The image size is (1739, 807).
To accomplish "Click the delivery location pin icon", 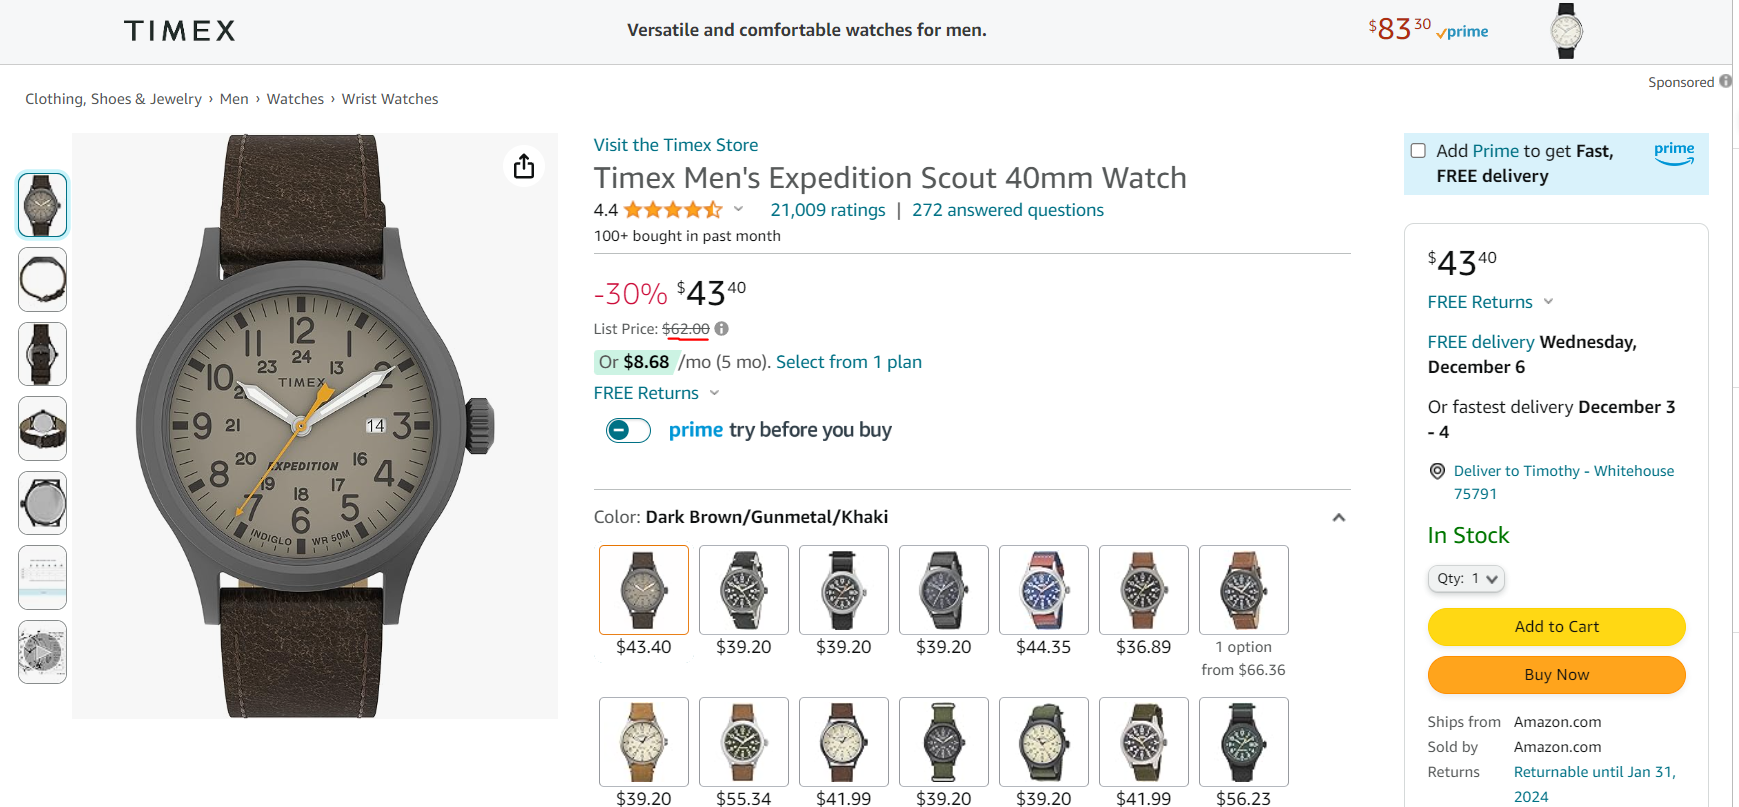I will 1437,471.
